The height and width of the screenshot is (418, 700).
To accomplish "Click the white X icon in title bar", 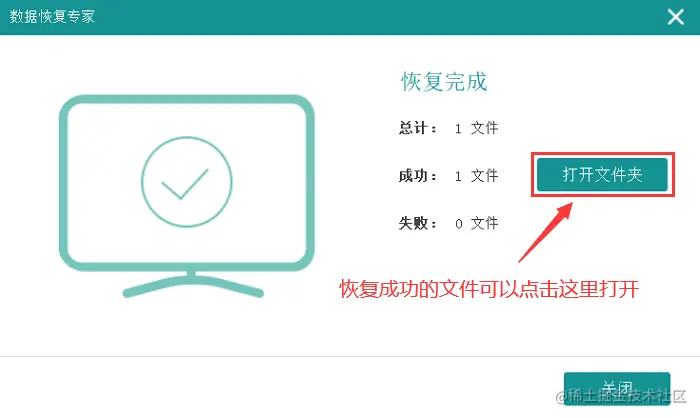I will tap(675, 17).
